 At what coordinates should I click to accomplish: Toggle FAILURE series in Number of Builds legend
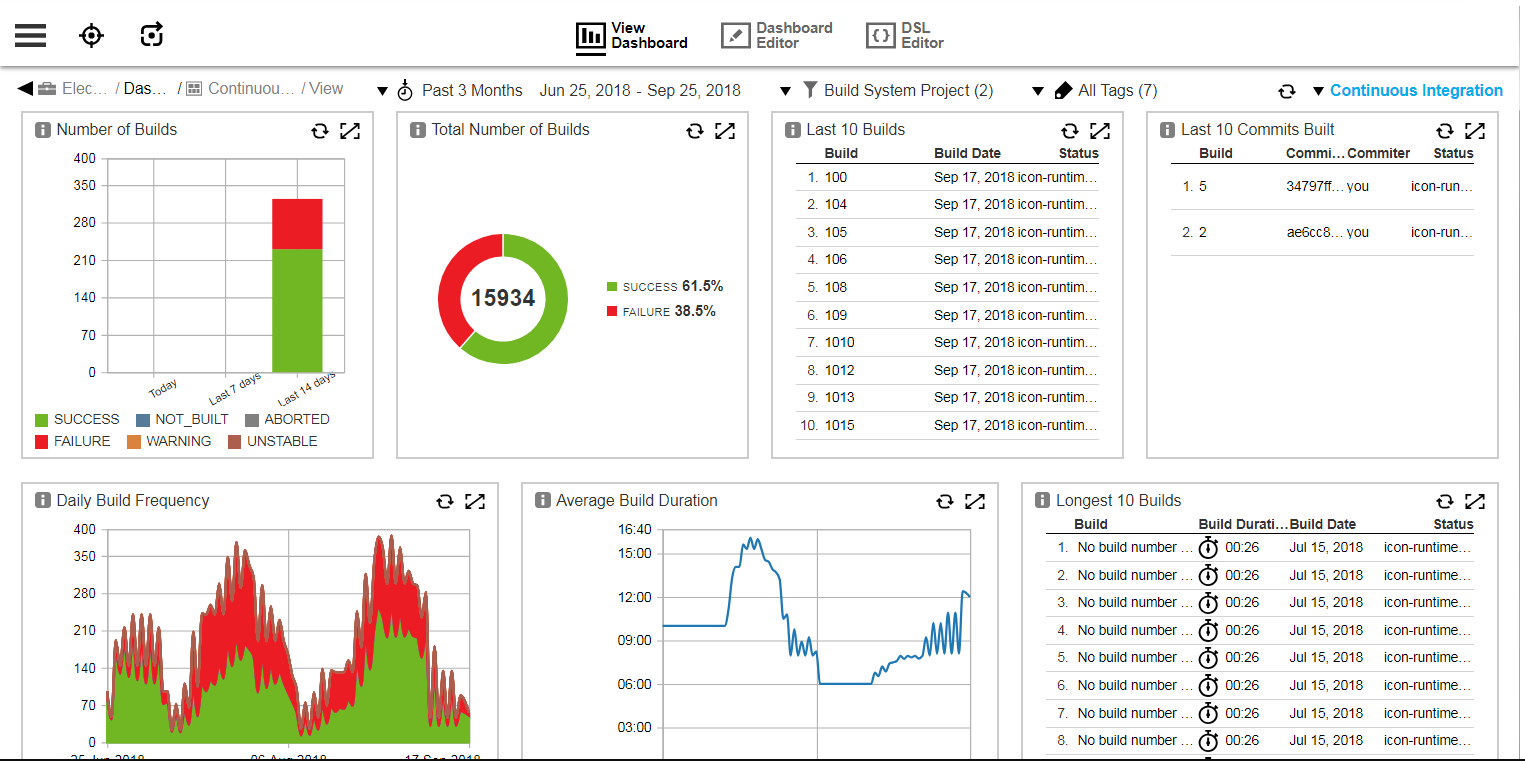pyautogui.click(x=73, y=442)
